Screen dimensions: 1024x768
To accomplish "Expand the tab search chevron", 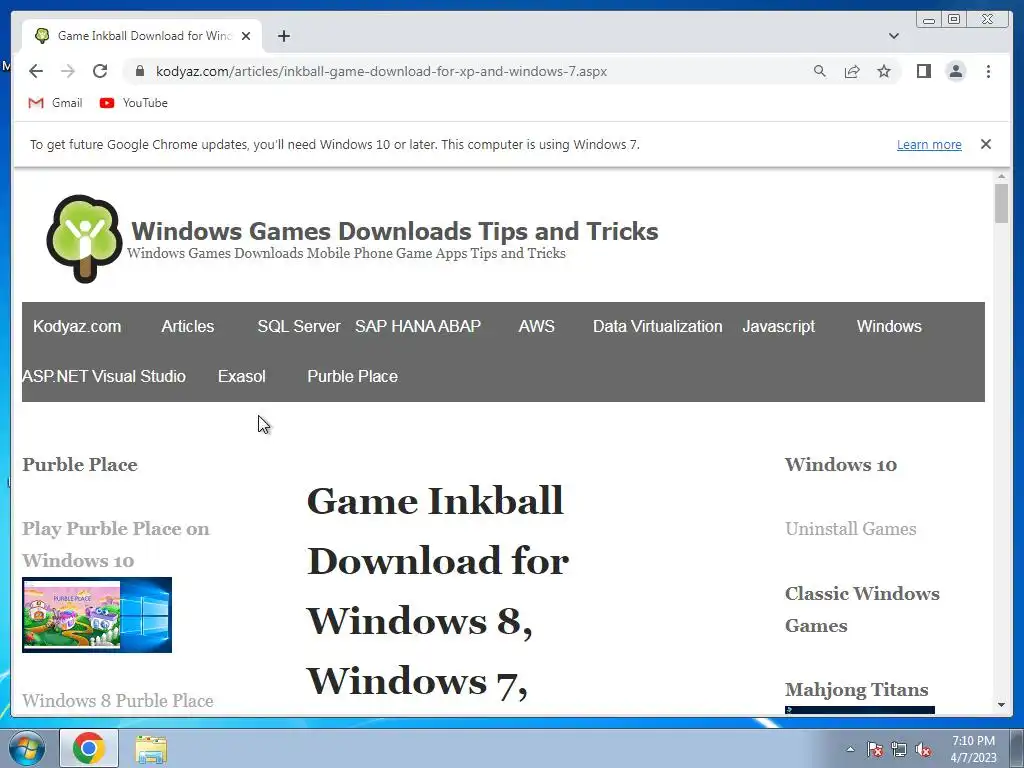I will click(893, 36).
